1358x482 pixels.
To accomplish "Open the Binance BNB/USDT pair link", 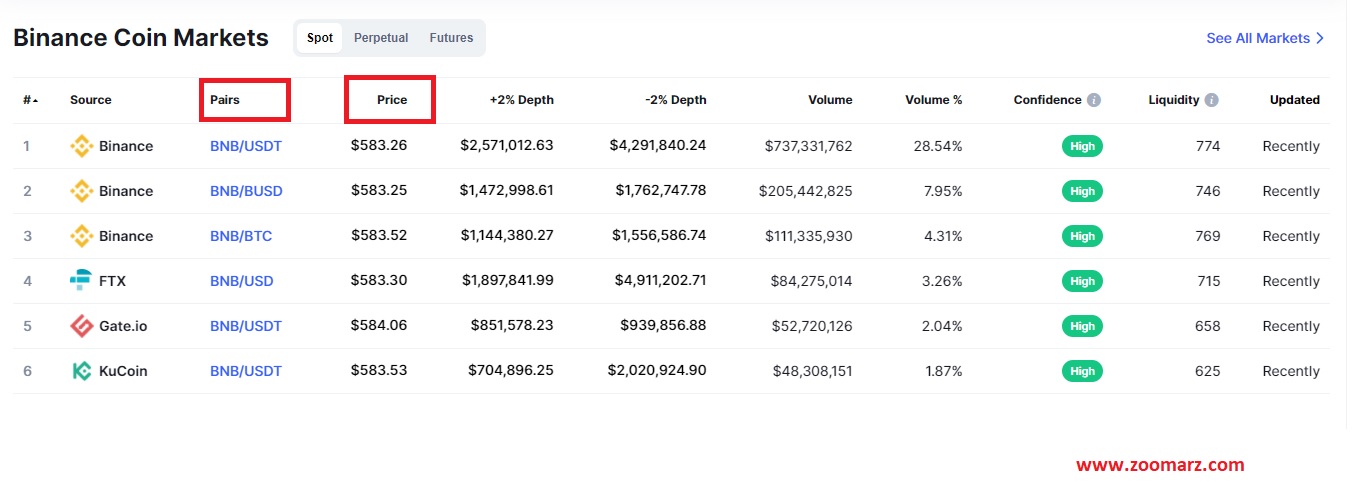I will (x=246, y=146).
